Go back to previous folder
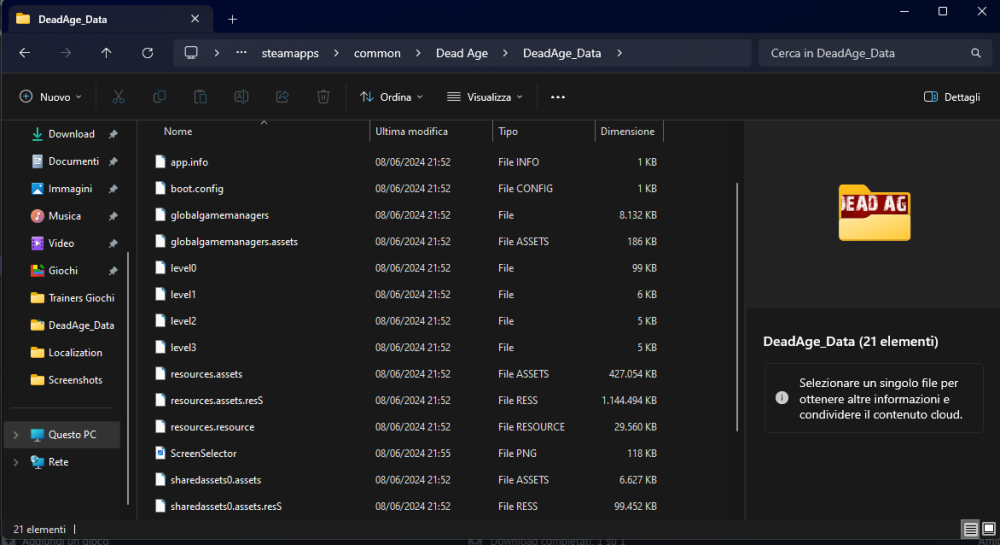 point(25,53)
